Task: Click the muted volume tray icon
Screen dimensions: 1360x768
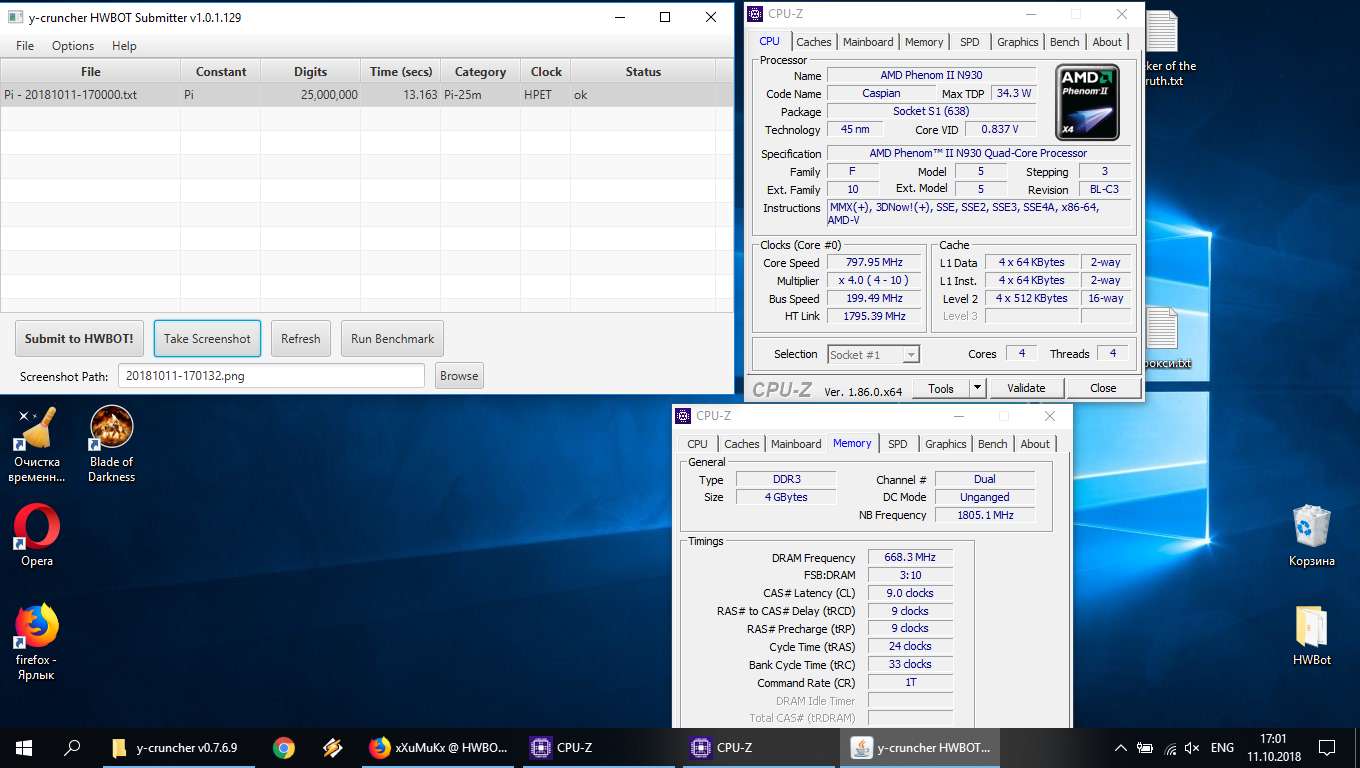Action: click(1193, 747)
